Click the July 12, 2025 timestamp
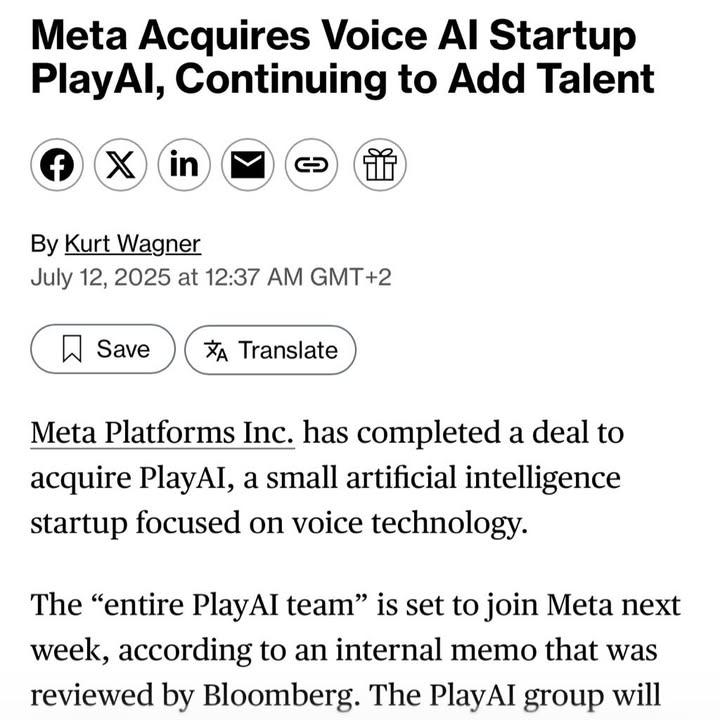The image size is (720, 720). pyautogui.click(x=210, y=277)
